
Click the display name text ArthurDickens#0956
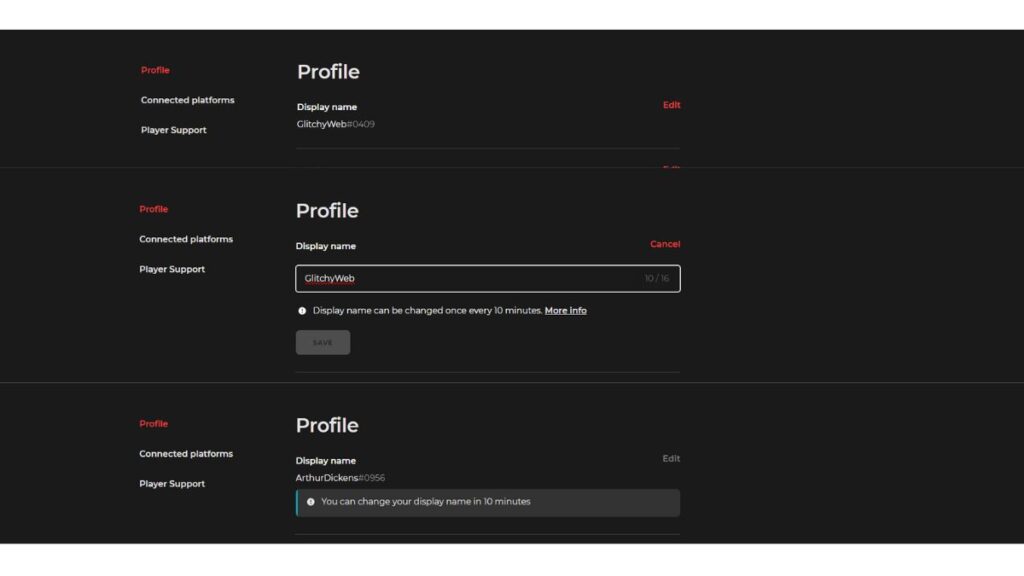point(340,478)
